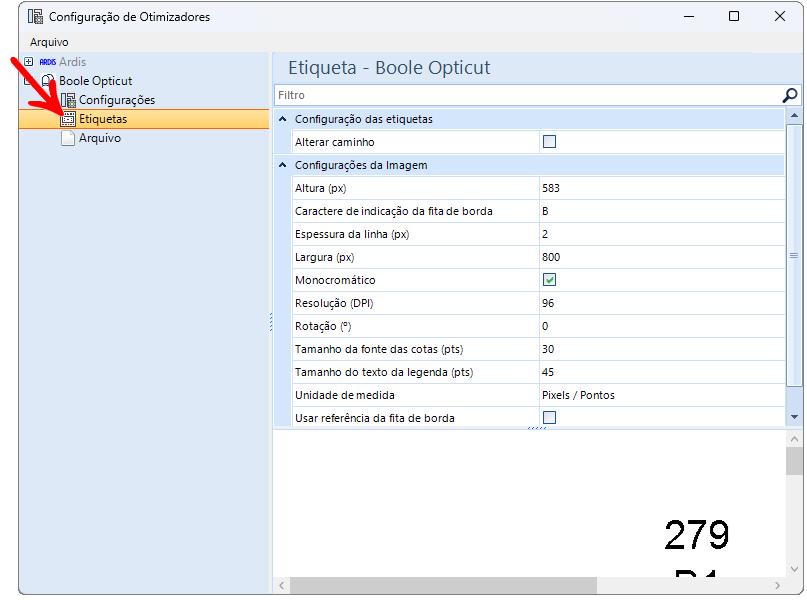Click preview vertical scrollbar thumb
Viewport: 807px width, 600px height.
click(x=794, y=461)
